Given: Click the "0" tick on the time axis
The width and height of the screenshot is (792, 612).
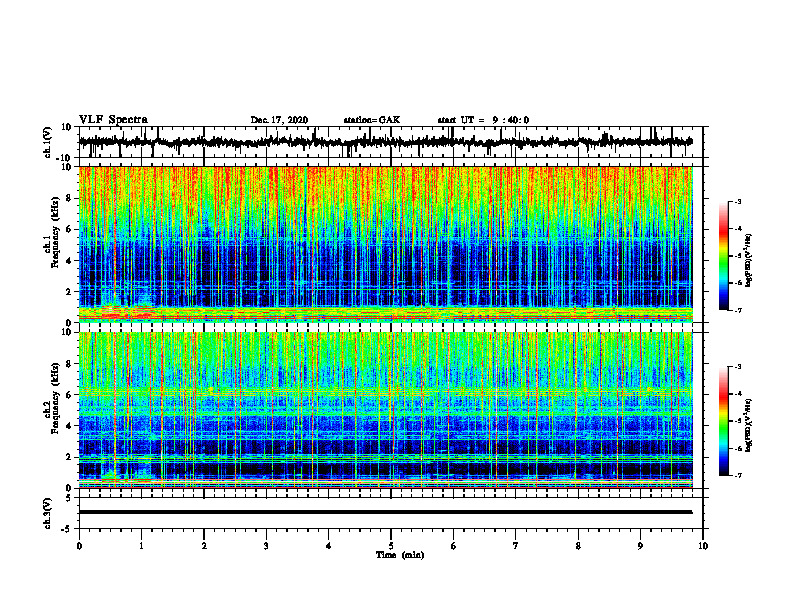Looking at the screenshot, I should pos(79,546).
